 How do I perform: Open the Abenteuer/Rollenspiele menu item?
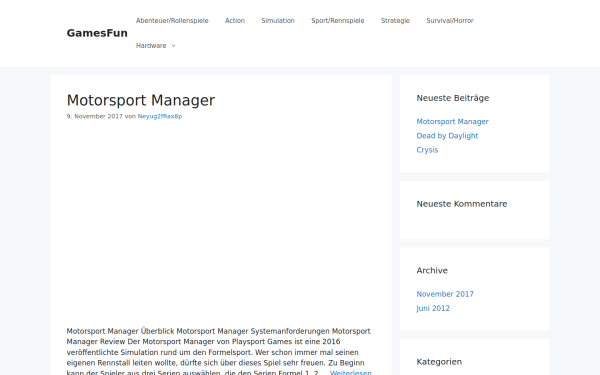pos(172,21)
